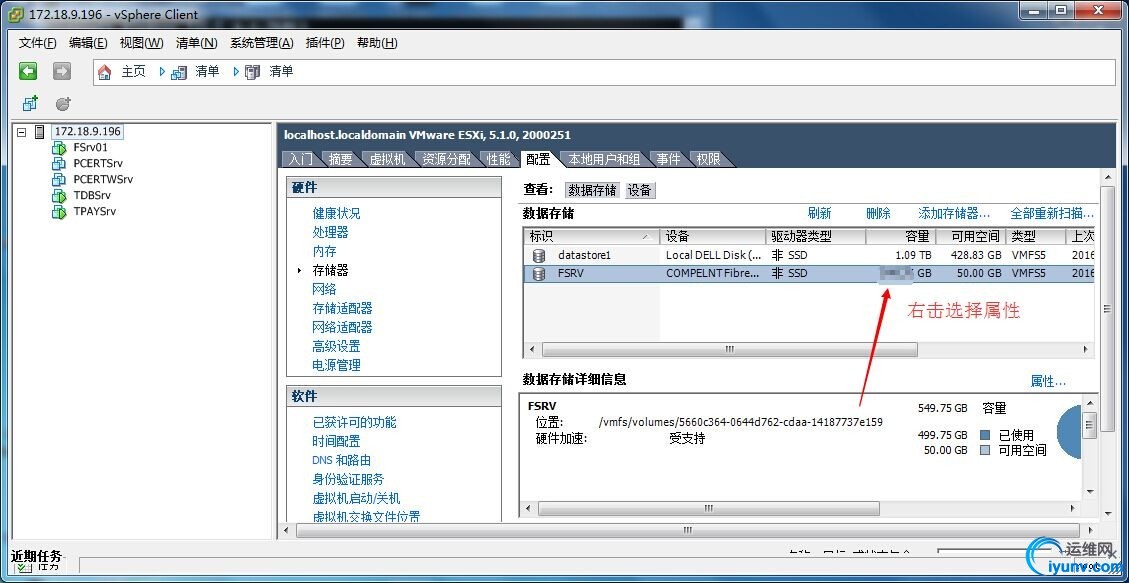Click the datastore1 disk icon
This screenshot has width=1129, height=583.
click(x=539, y=256)
